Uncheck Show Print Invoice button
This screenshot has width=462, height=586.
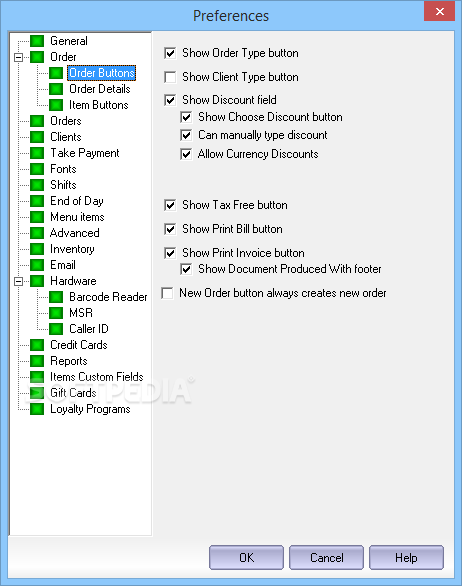[170, 253]
